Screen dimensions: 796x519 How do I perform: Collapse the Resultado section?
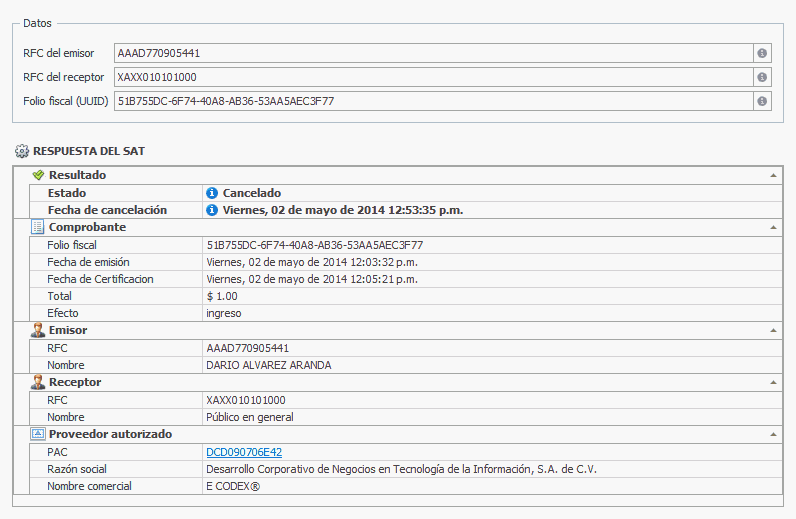(x=773, y=175)
